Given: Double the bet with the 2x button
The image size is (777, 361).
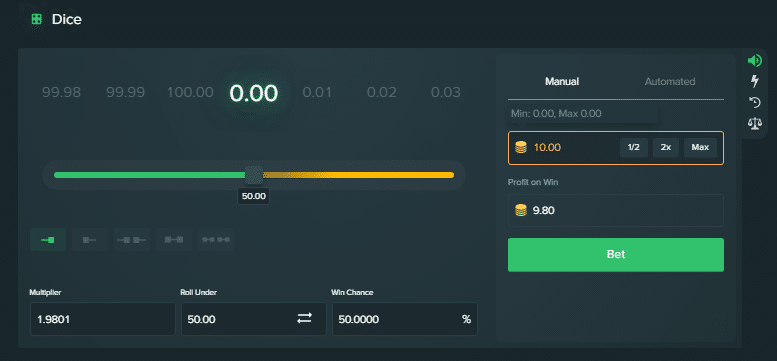Looking at the screenshot, I should (666, 148).
